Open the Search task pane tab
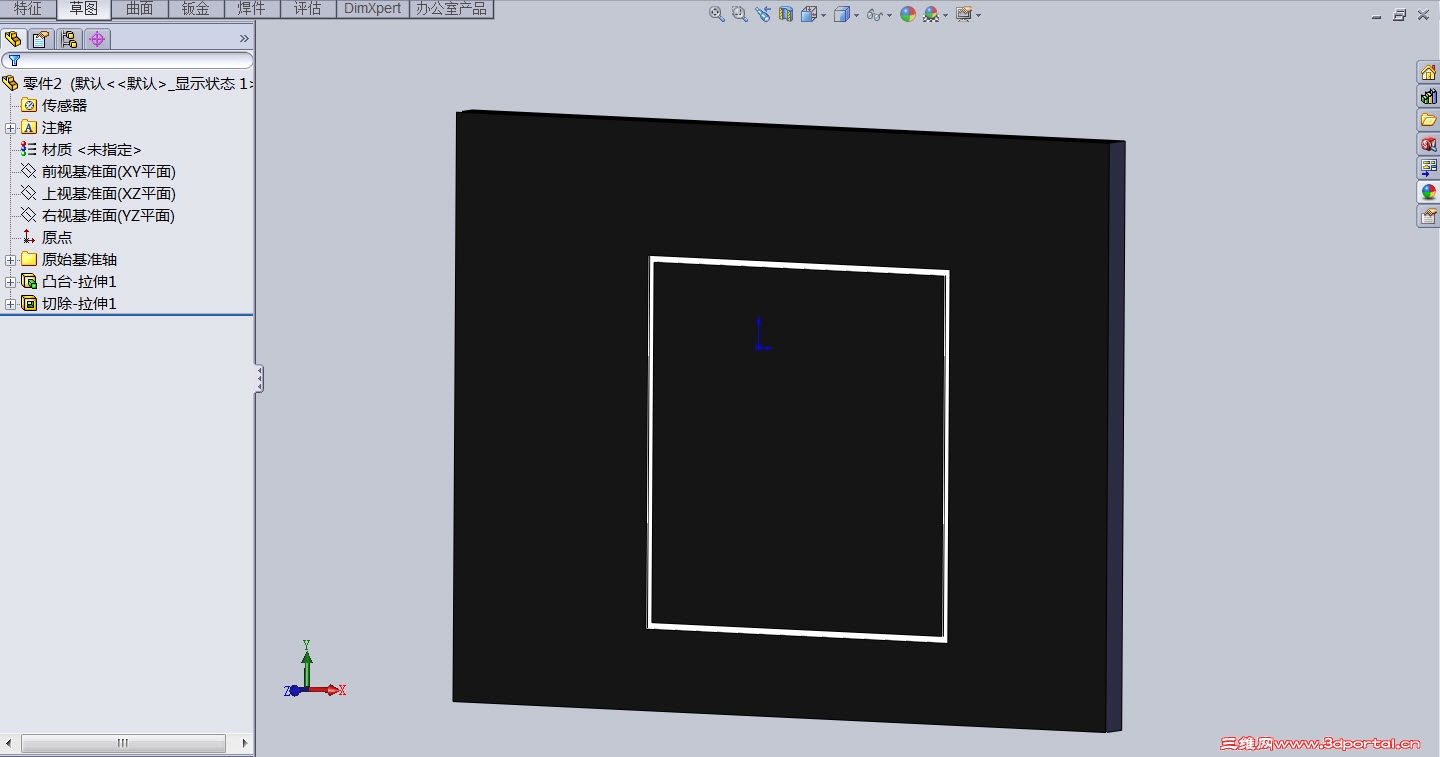The width and height of the screenshot is (1440, 757). pos(1428,144)
